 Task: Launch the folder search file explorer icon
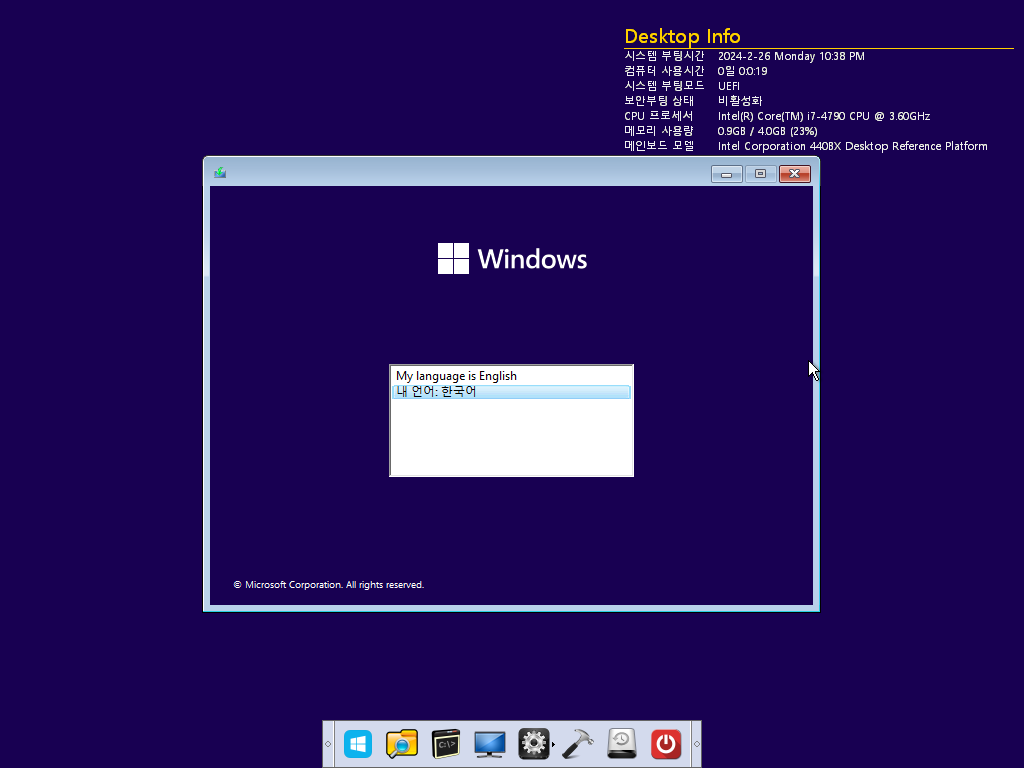coord(402,744)
